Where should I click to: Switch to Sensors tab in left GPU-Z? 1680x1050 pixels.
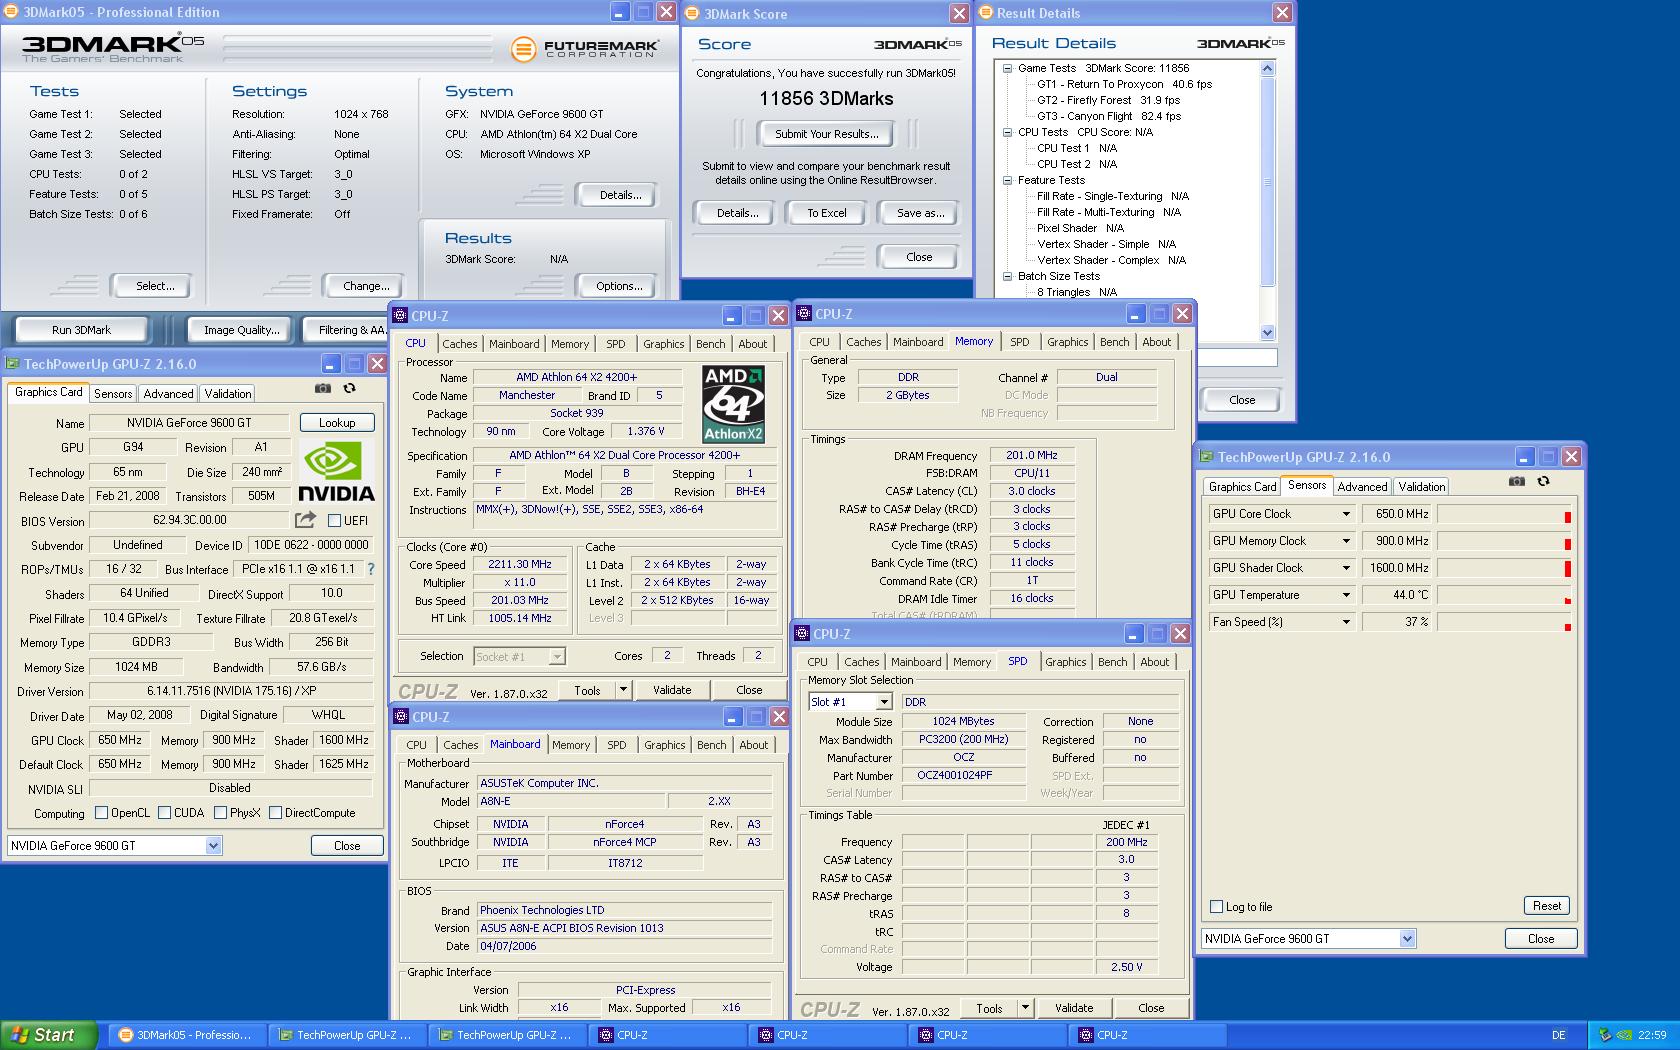pyautogui.click(x=113, y=394)
